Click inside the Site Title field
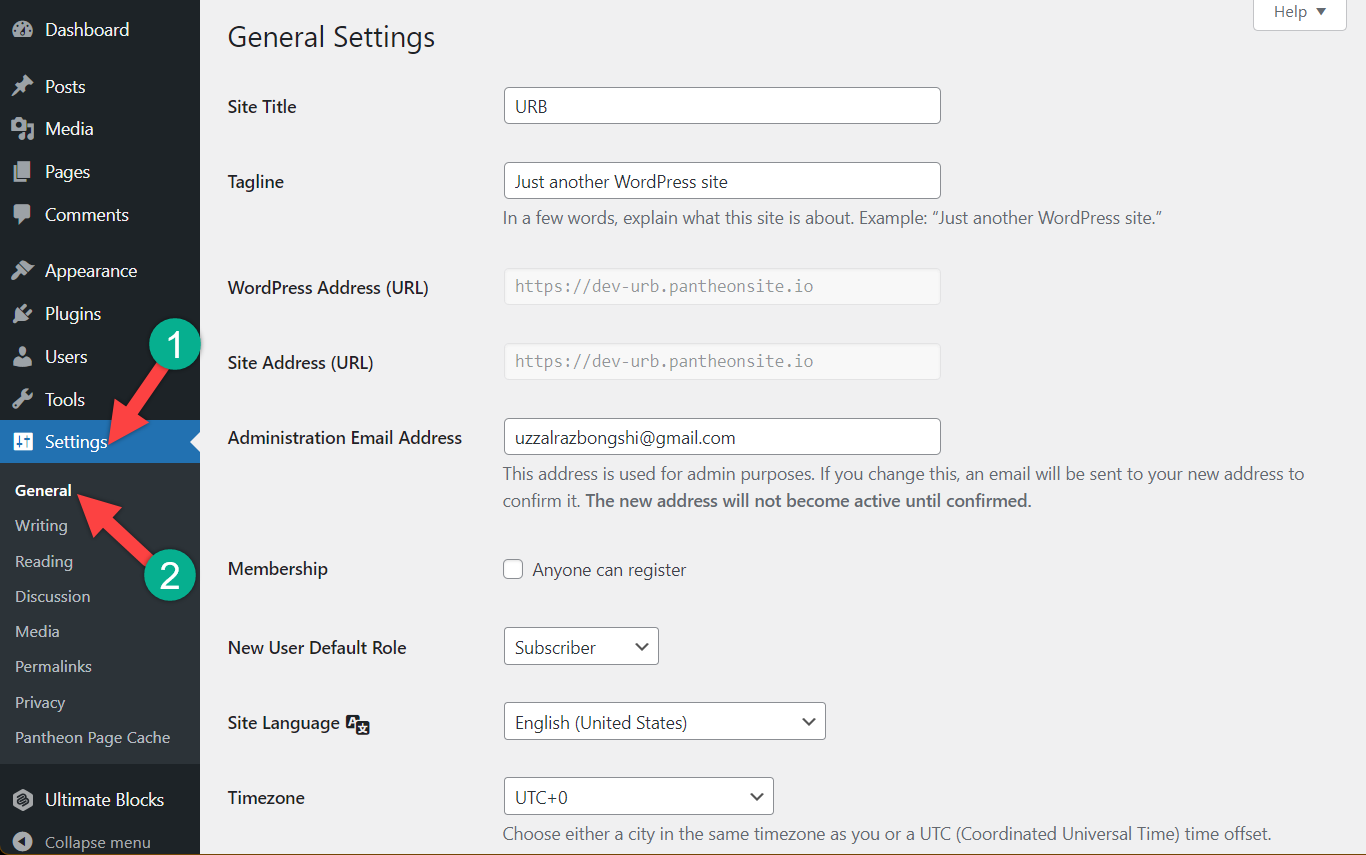The image size is (1366, 855). 721,105
